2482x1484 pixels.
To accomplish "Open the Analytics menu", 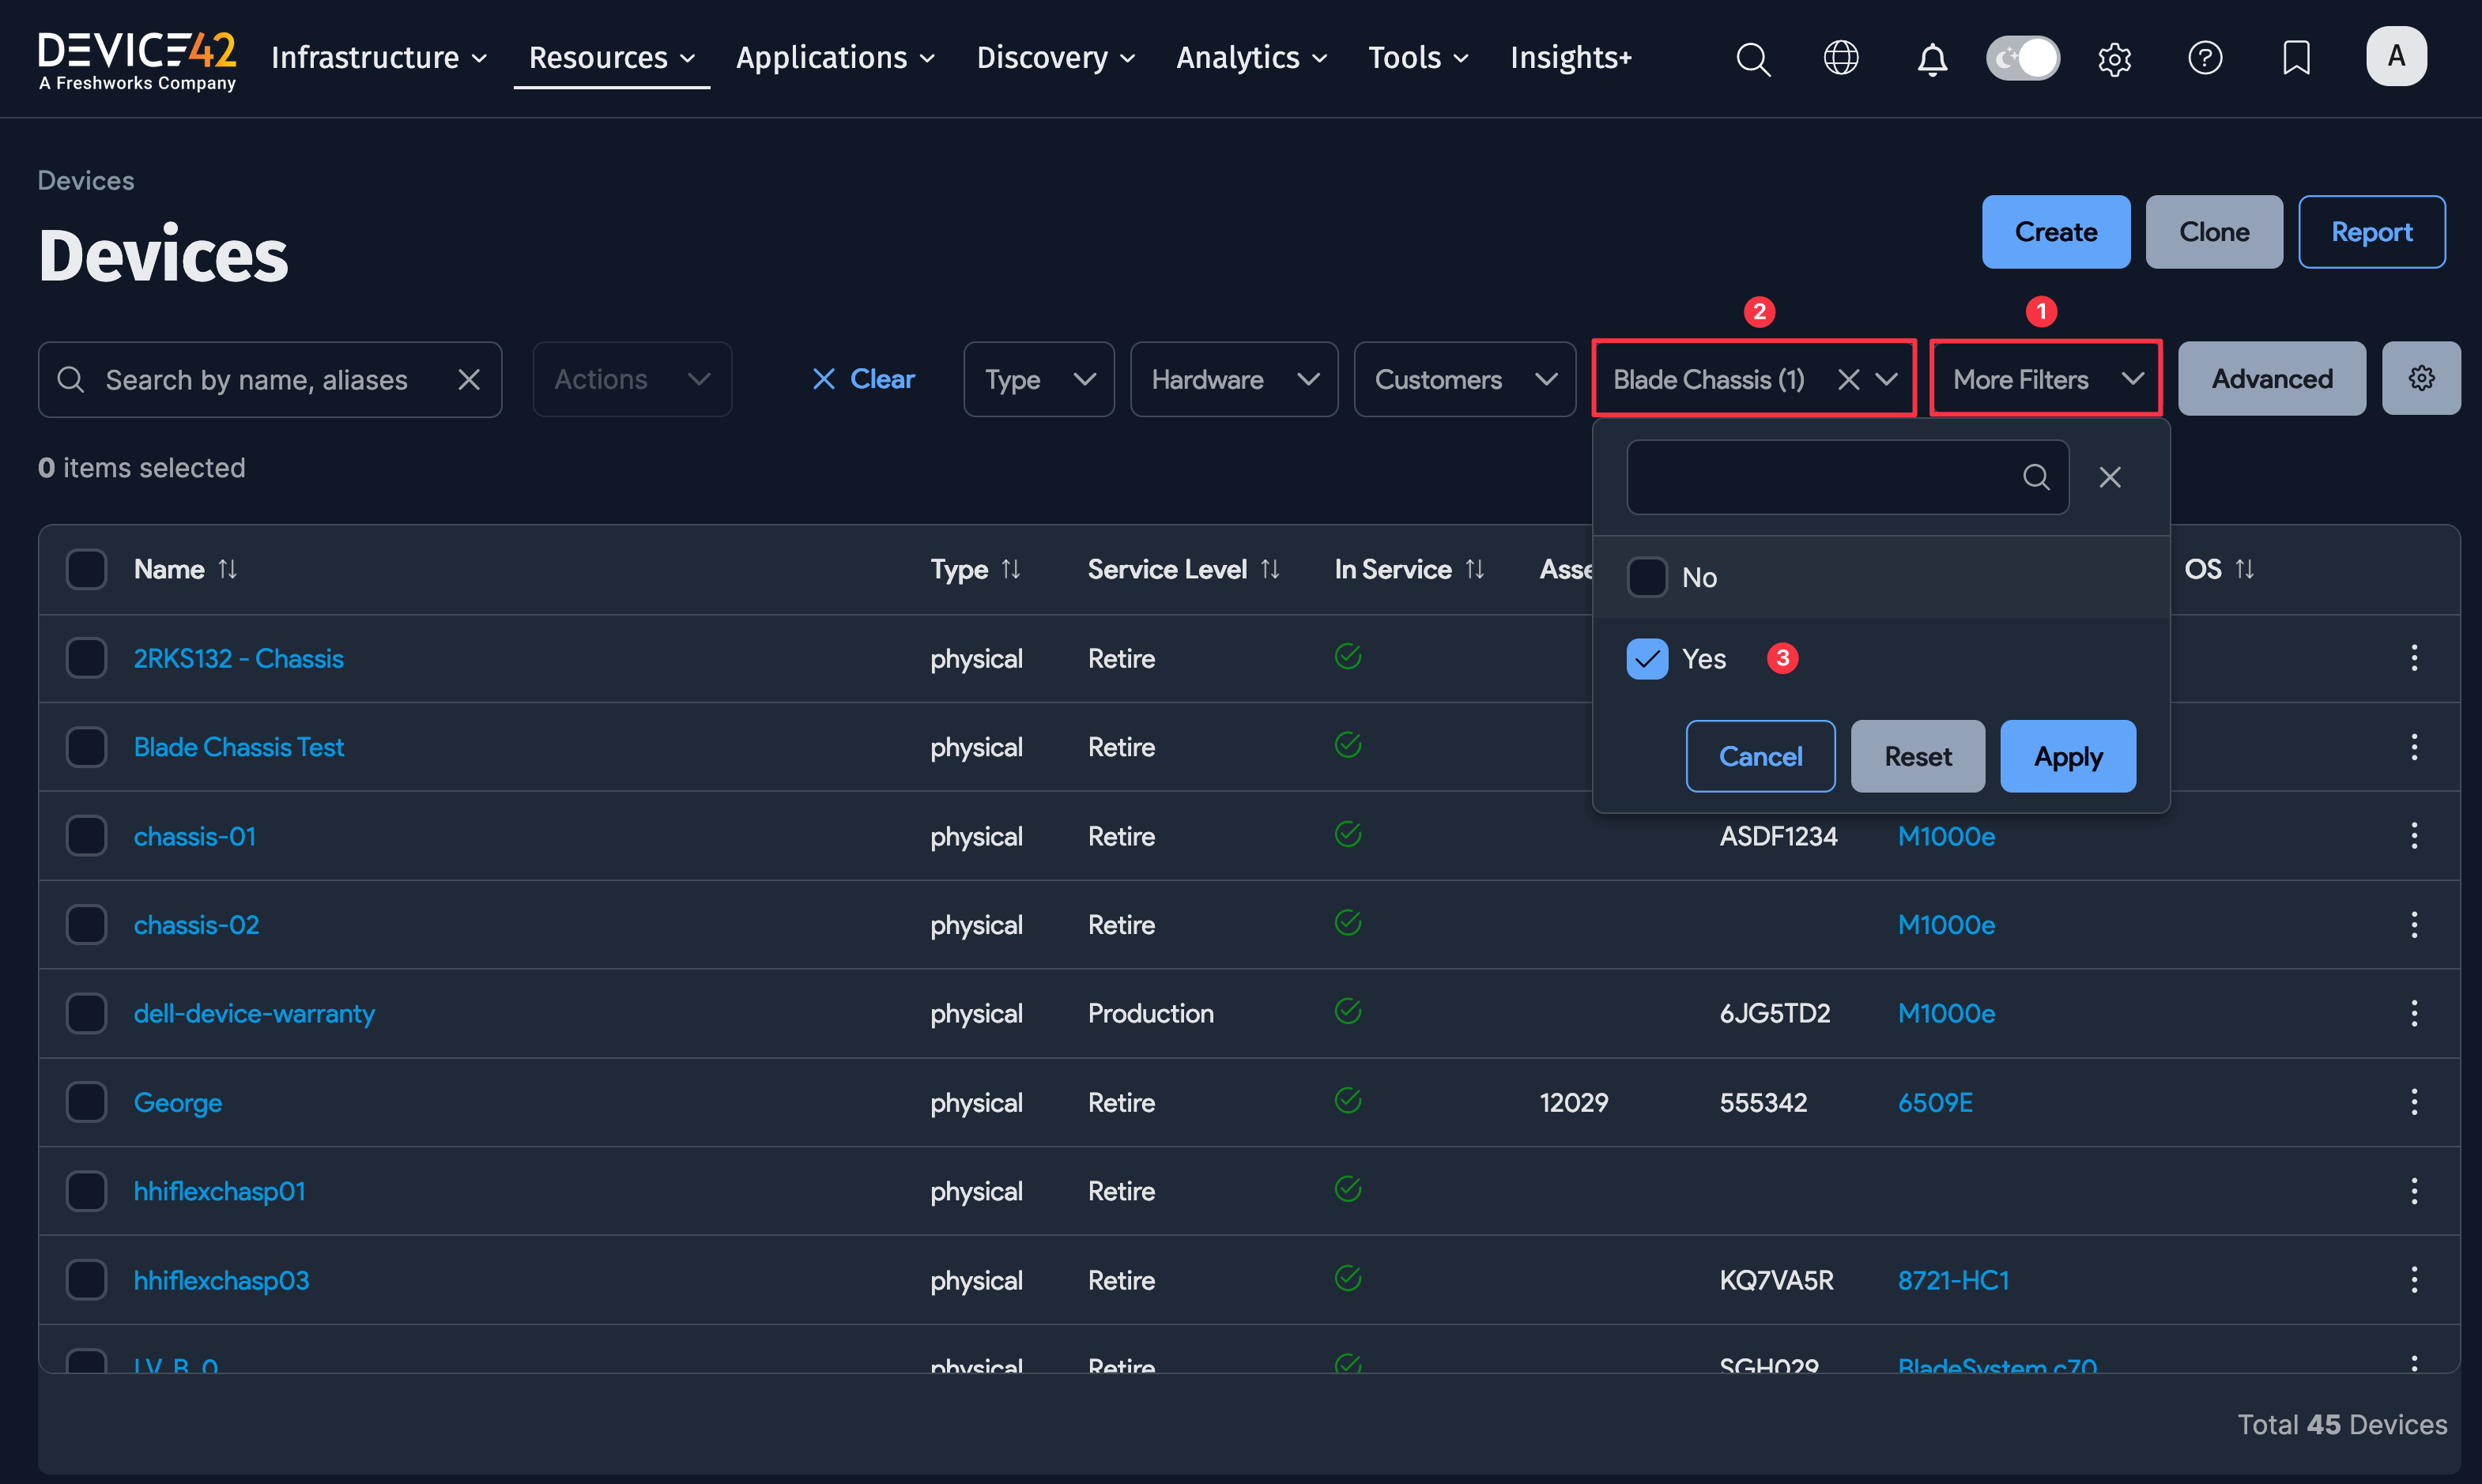I will 1250,58.
